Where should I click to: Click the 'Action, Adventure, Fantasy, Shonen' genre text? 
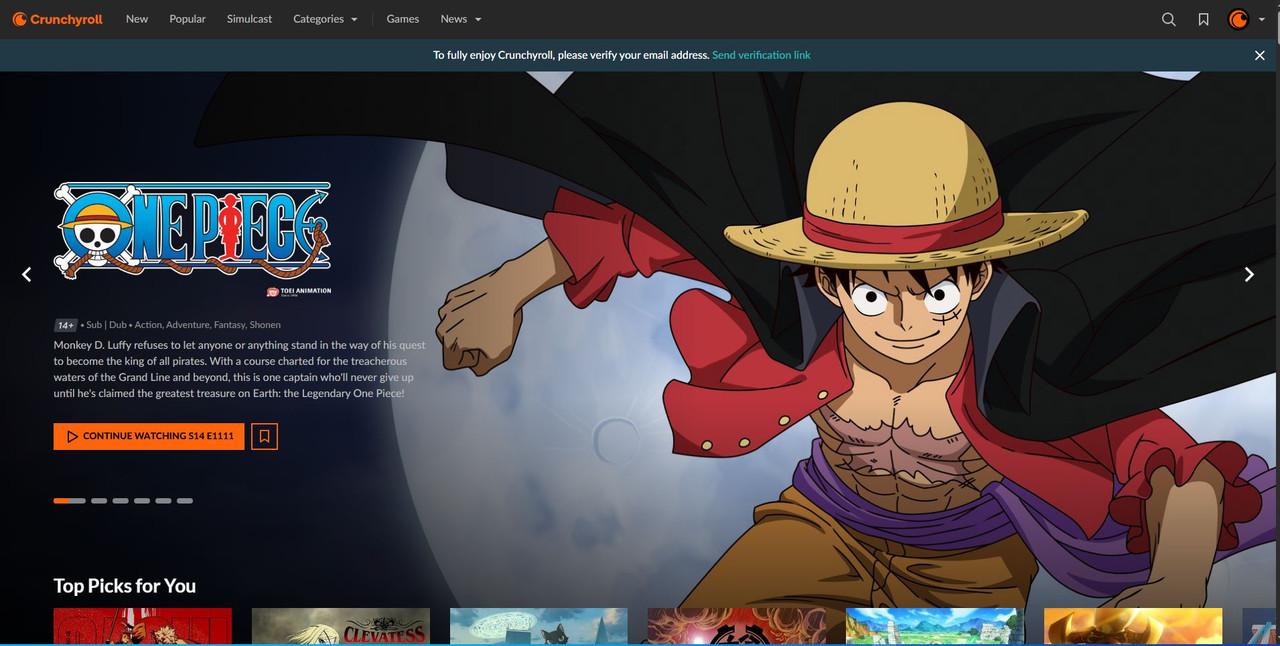coord(208,325)
